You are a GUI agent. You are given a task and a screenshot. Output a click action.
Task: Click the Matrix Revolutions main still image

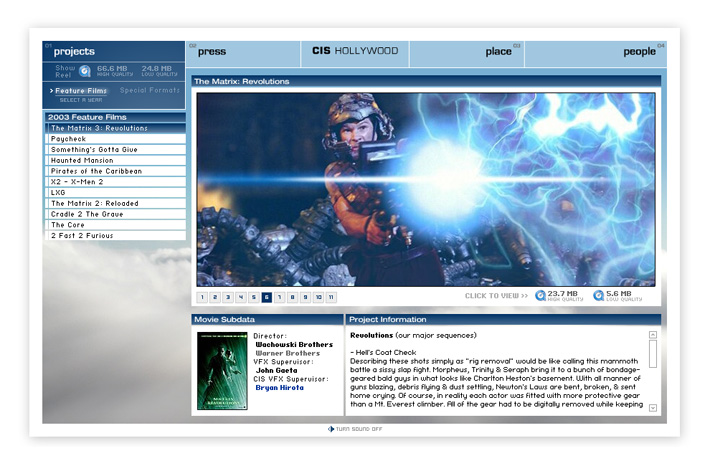[x=426, y=189]
